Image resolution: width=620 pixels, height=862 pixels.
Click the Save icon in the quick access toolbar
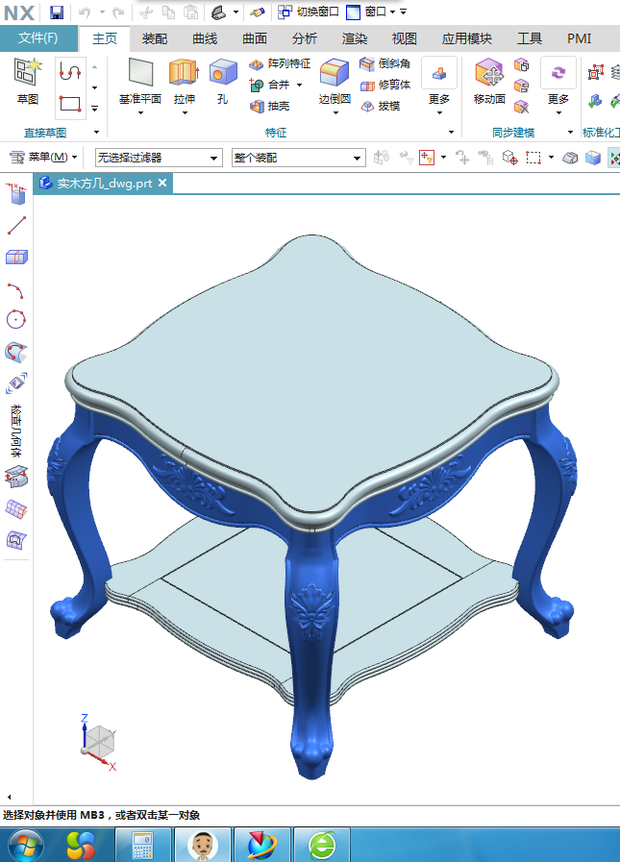click(57, 12)
